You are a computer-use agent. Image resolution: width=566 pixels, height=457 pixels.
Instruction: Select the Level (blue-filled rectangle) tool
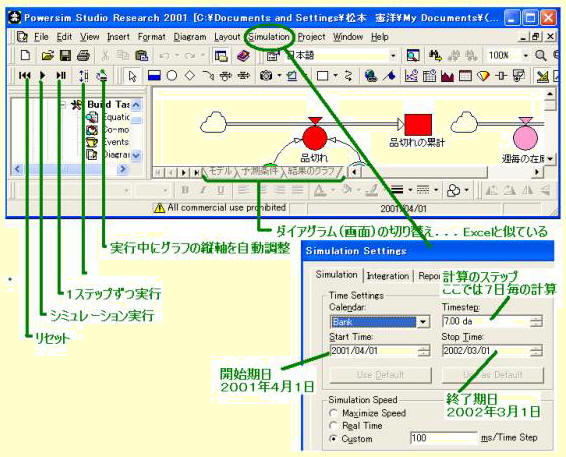pos(154,75)
